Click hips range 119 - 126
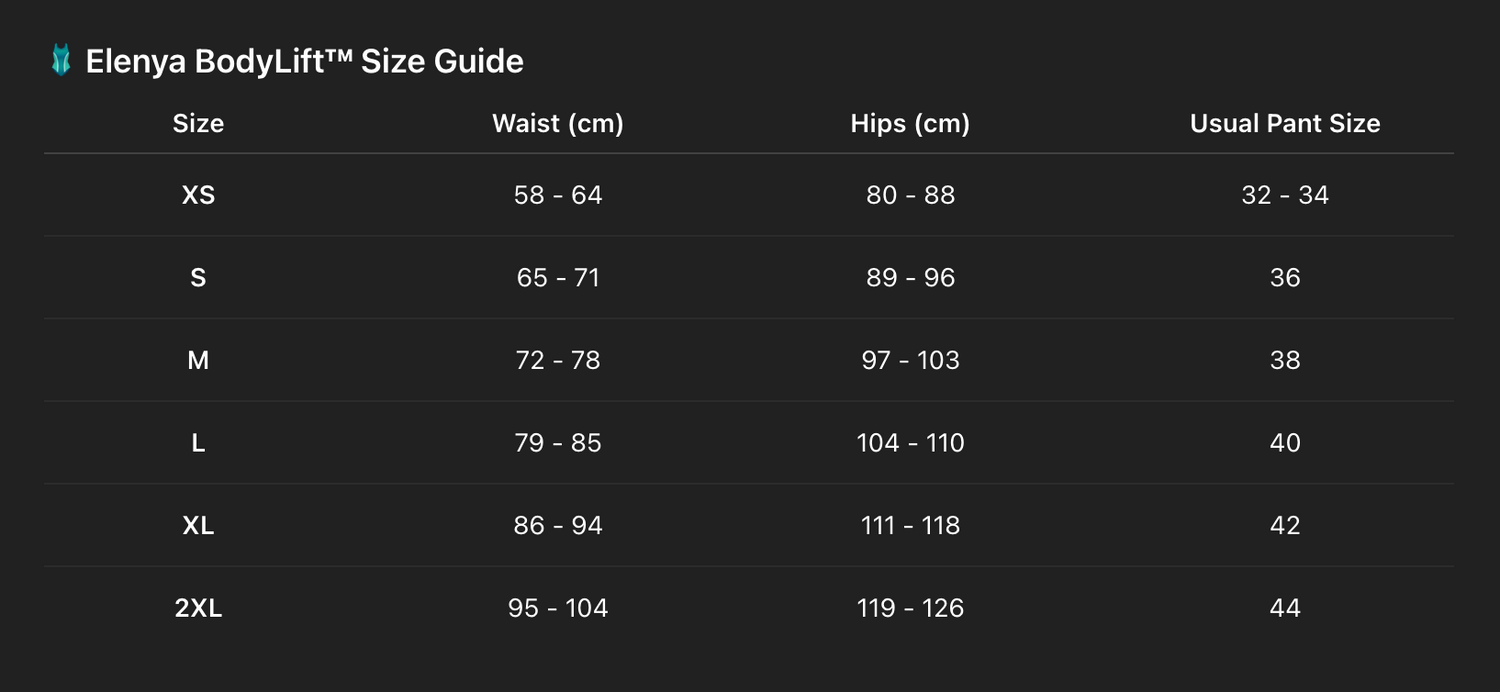Image resolution: width=1500 pixels, height=692 pixels. [910, 608]
